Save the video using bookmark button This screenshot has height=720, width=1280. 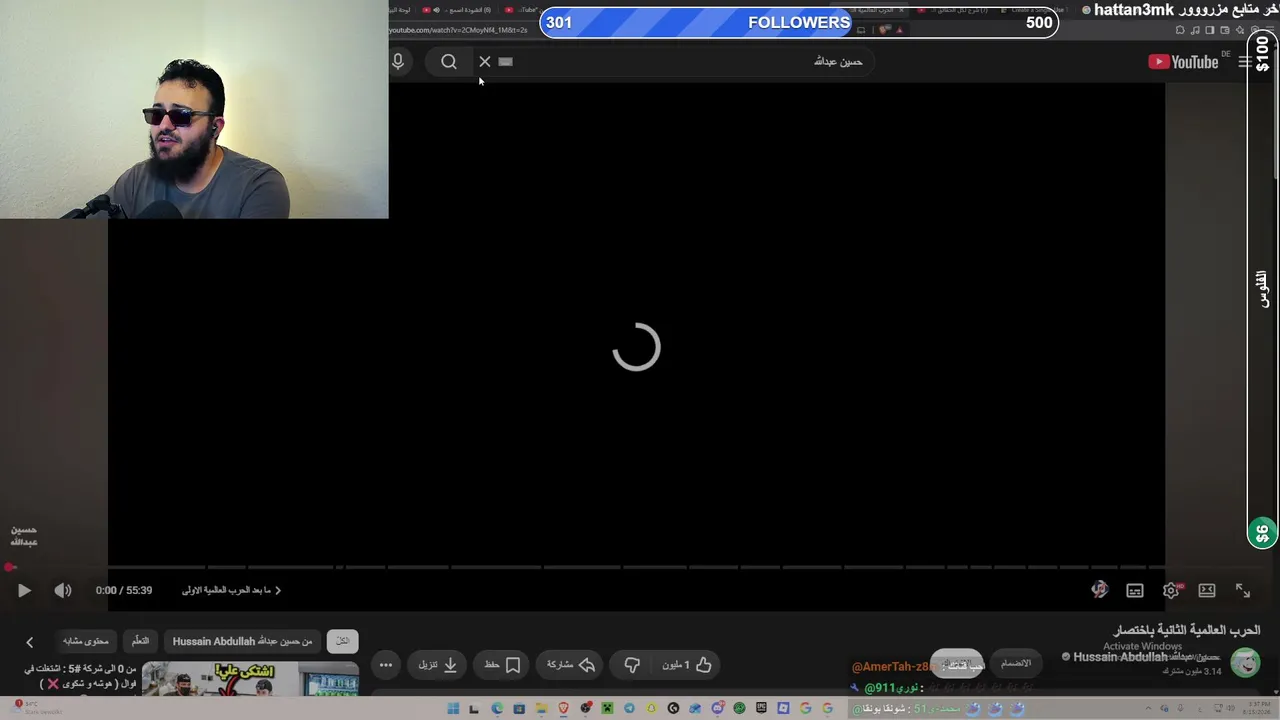click(502, 665)
